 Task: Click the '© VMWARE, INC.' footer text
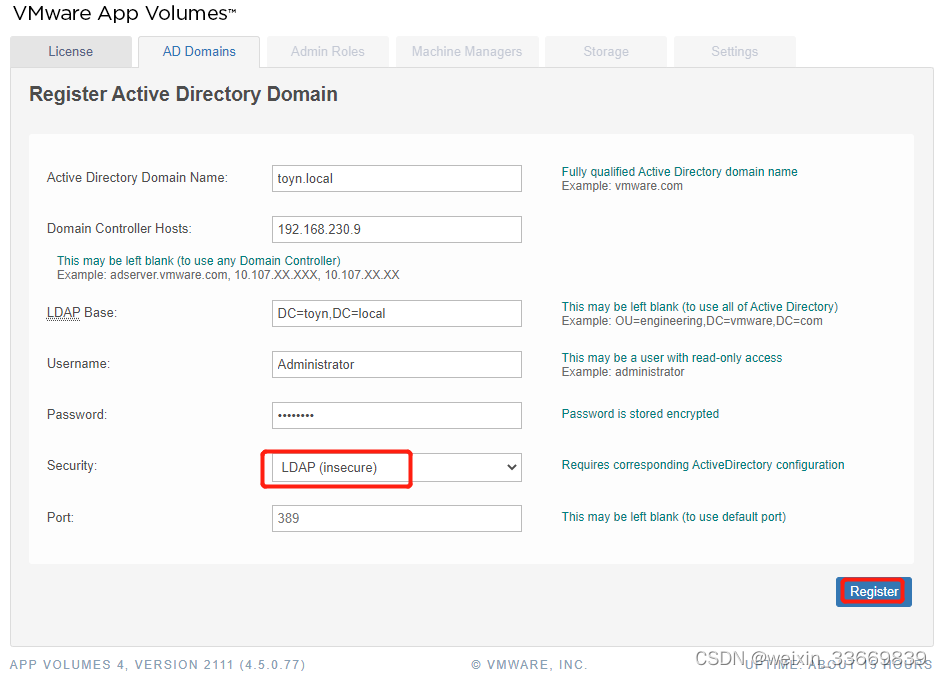tap(529, 664)
